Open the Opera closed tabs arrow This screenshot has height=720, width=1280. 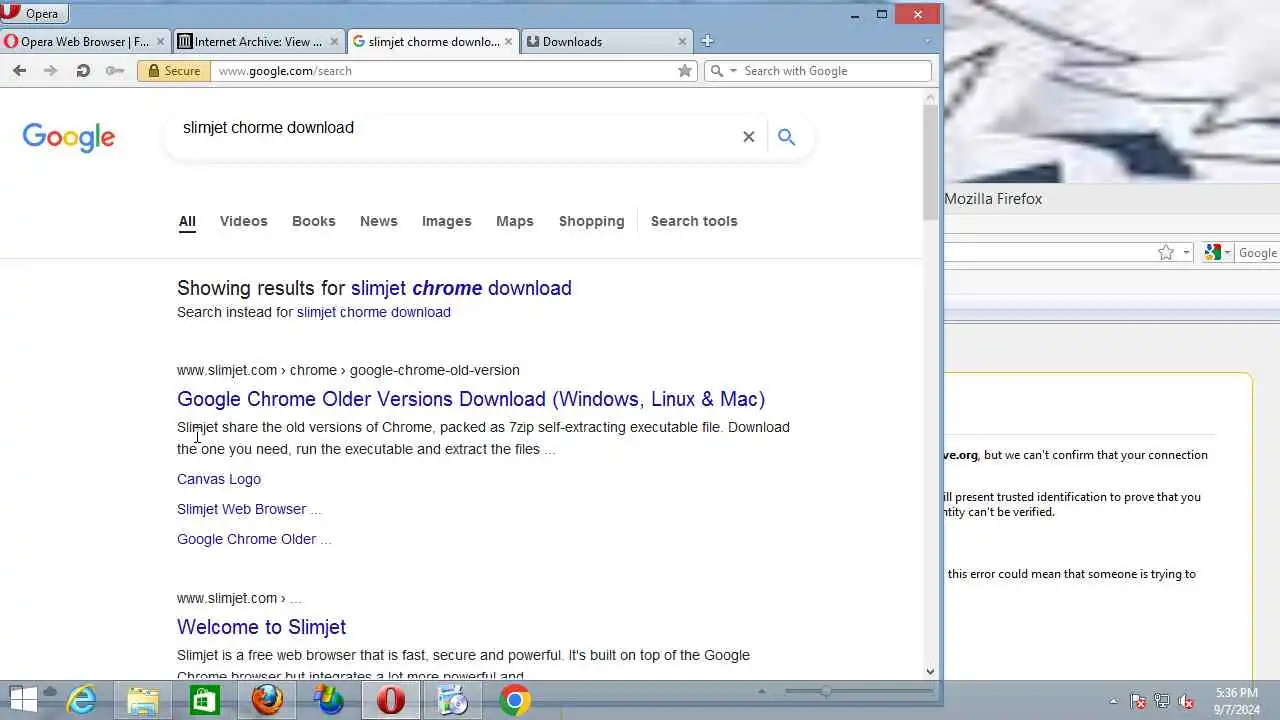pyautogui.click(x=928, y=41)
